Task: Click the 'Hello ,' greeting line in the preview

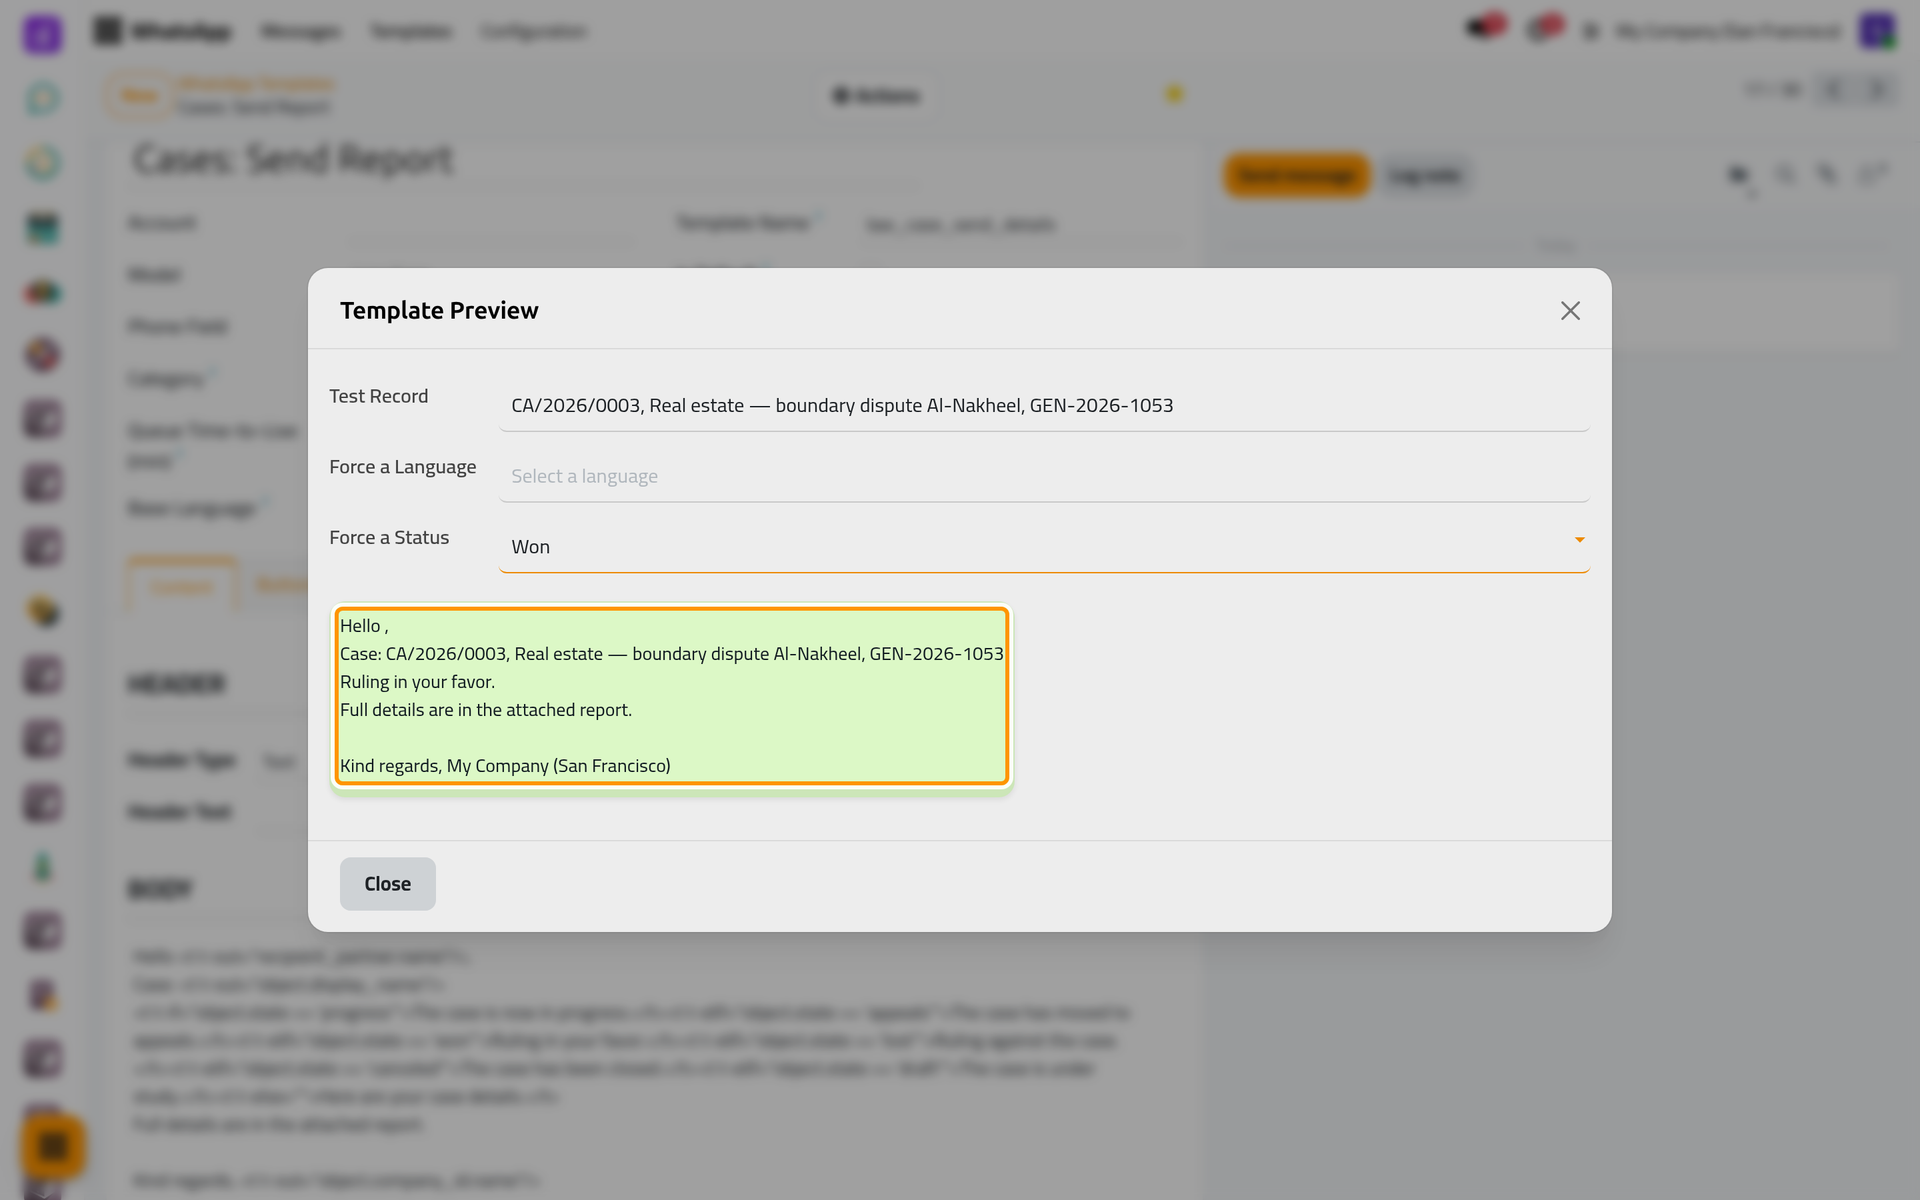Action: pos(364,626)
